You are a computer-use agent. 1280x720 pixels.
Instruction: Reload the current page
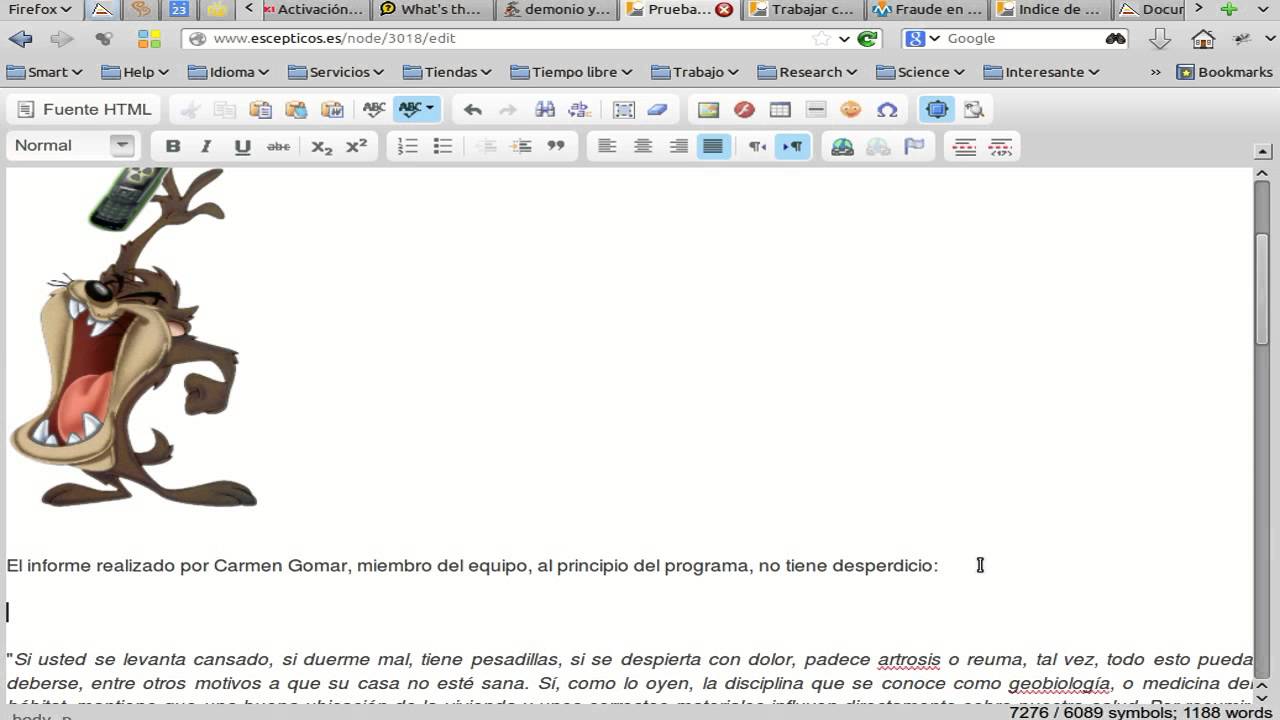tap(867, 38)
